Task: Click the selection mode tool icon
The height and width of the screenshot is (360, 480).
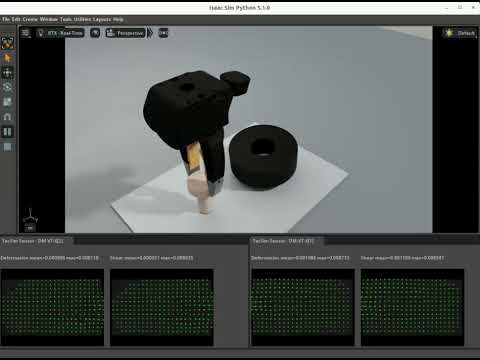Action: click(7, 43)
